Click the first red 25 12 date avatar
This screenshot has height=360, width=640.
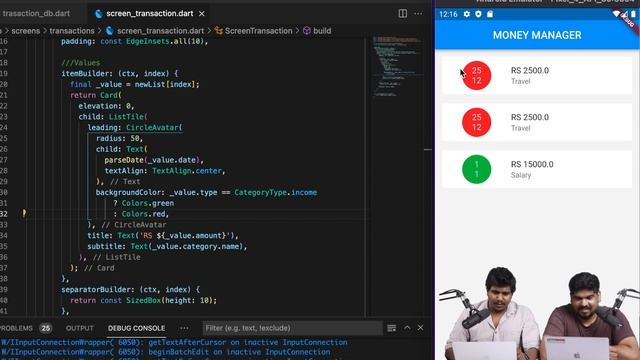coord(476,76)
